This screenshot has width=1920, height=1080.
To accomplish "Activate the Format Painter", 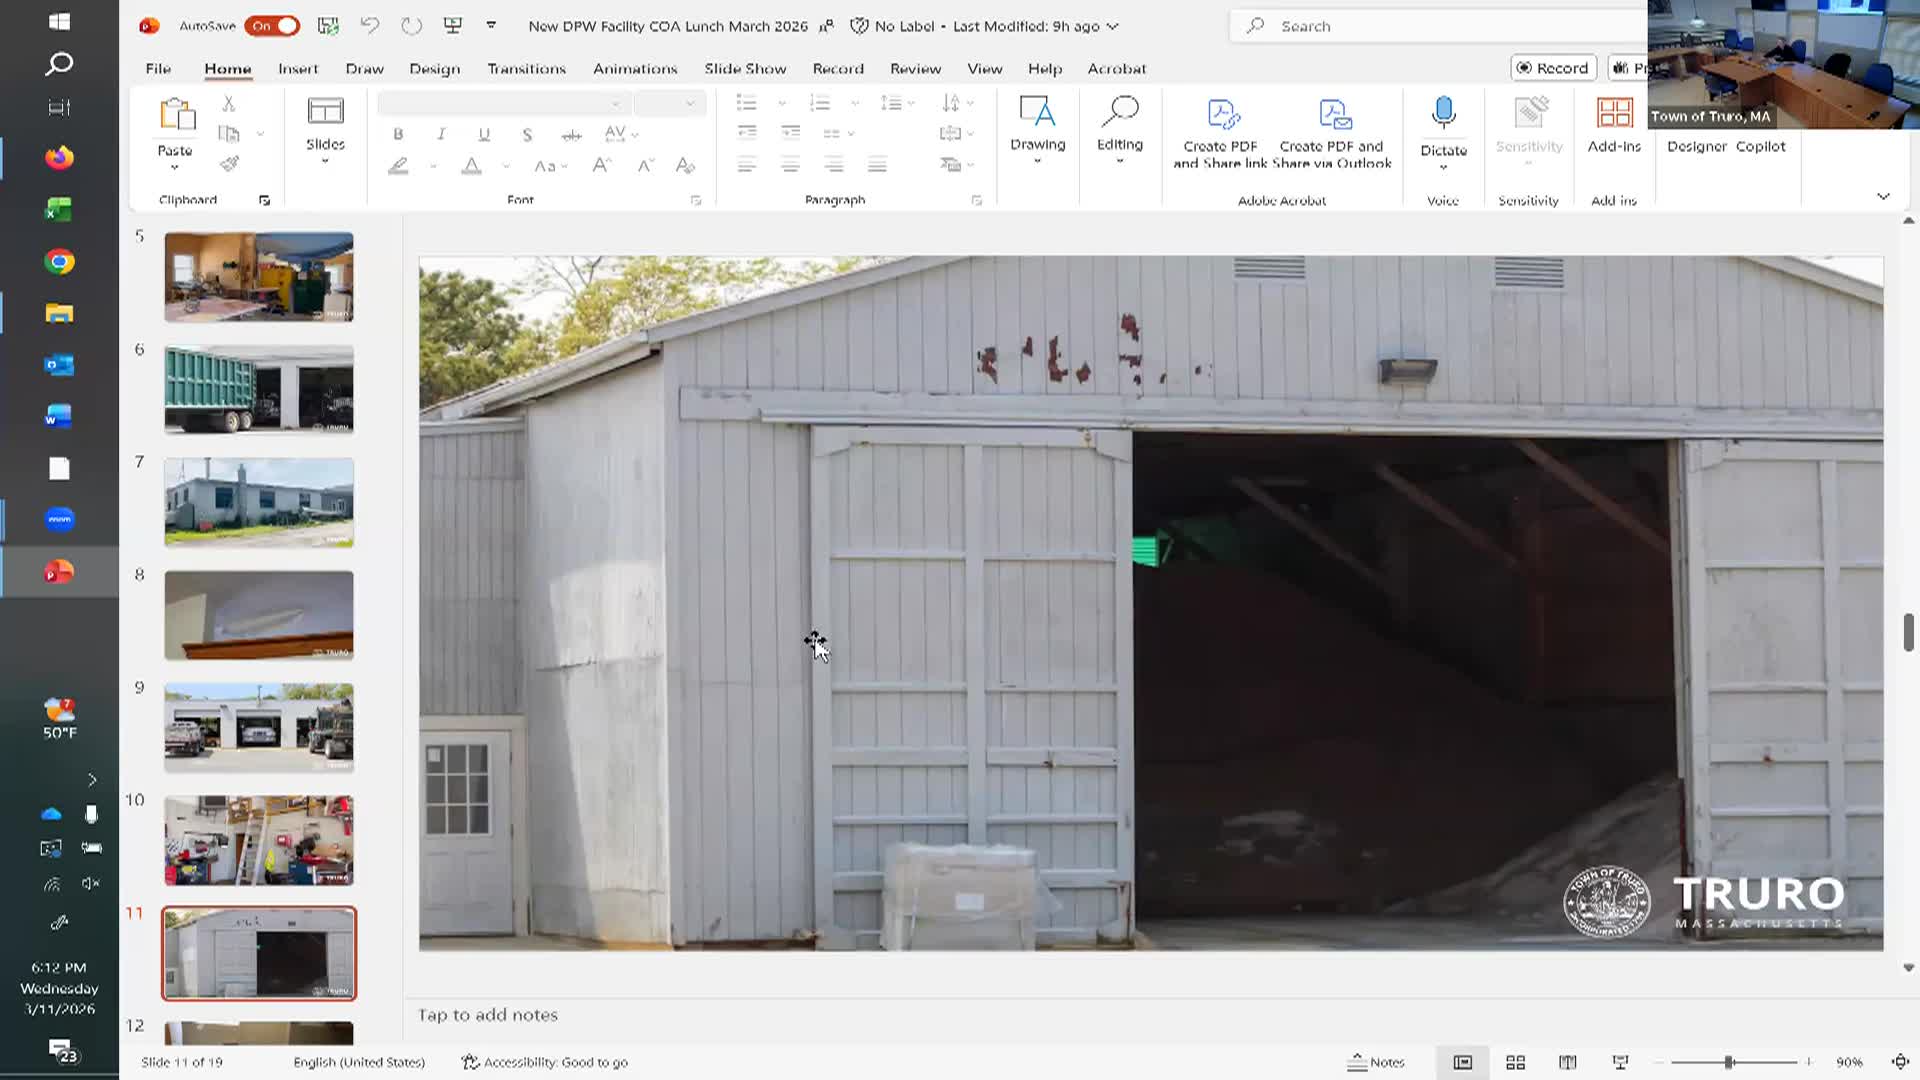I will [x=229, y=163].
